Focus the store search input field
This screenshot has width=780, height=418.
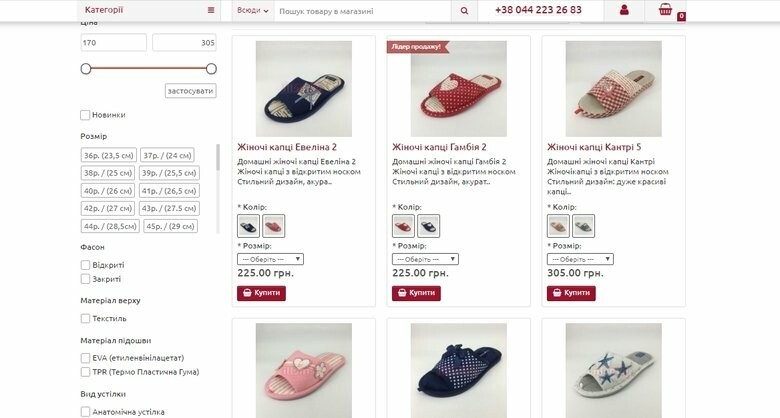point(362,11)
